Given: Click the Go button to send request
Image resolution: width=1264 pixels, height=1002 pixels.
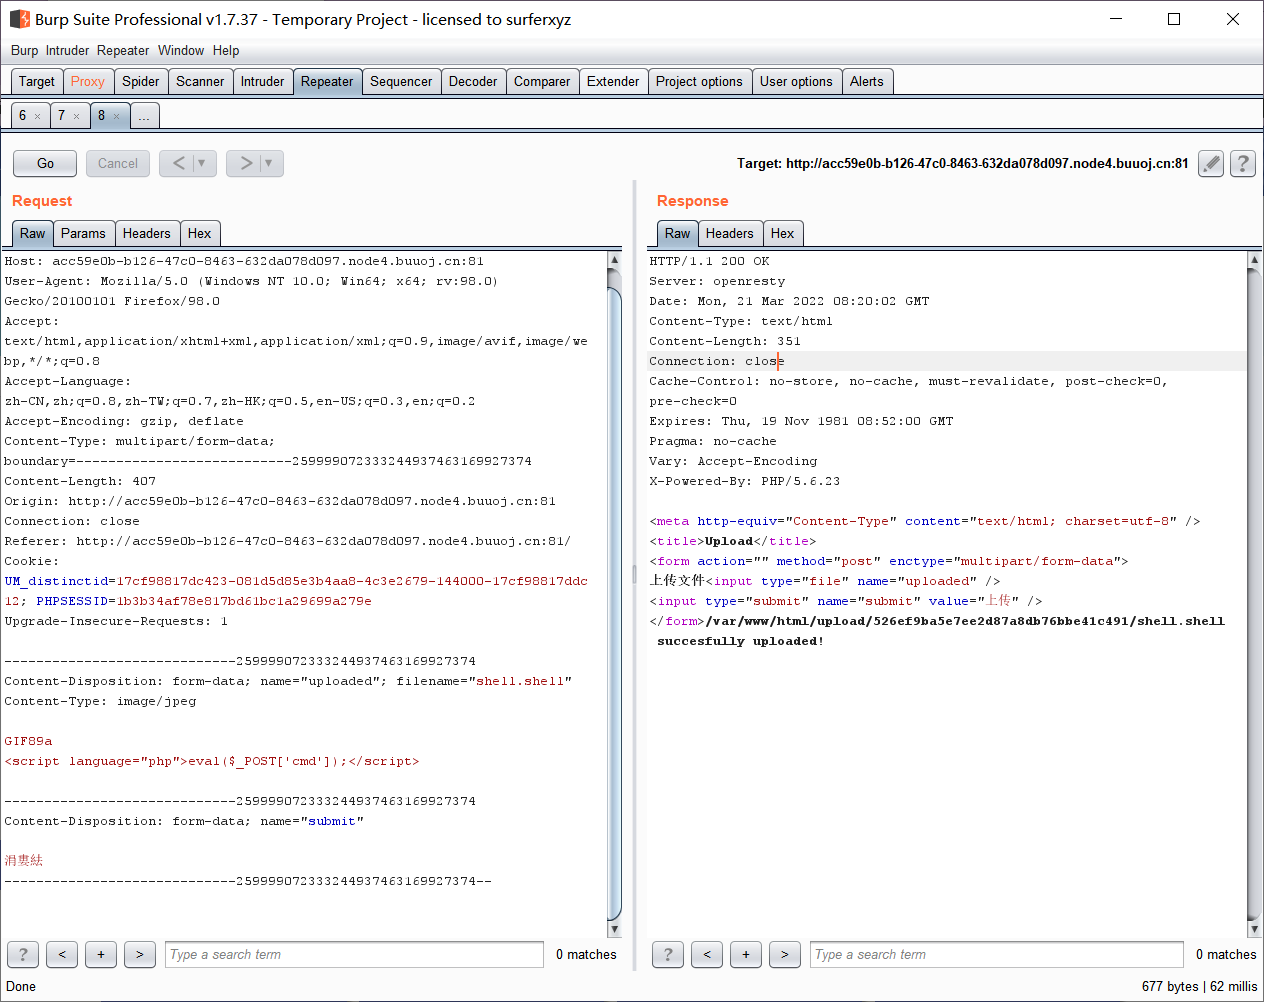Looking at the screenshot, I should pos(46,163).
